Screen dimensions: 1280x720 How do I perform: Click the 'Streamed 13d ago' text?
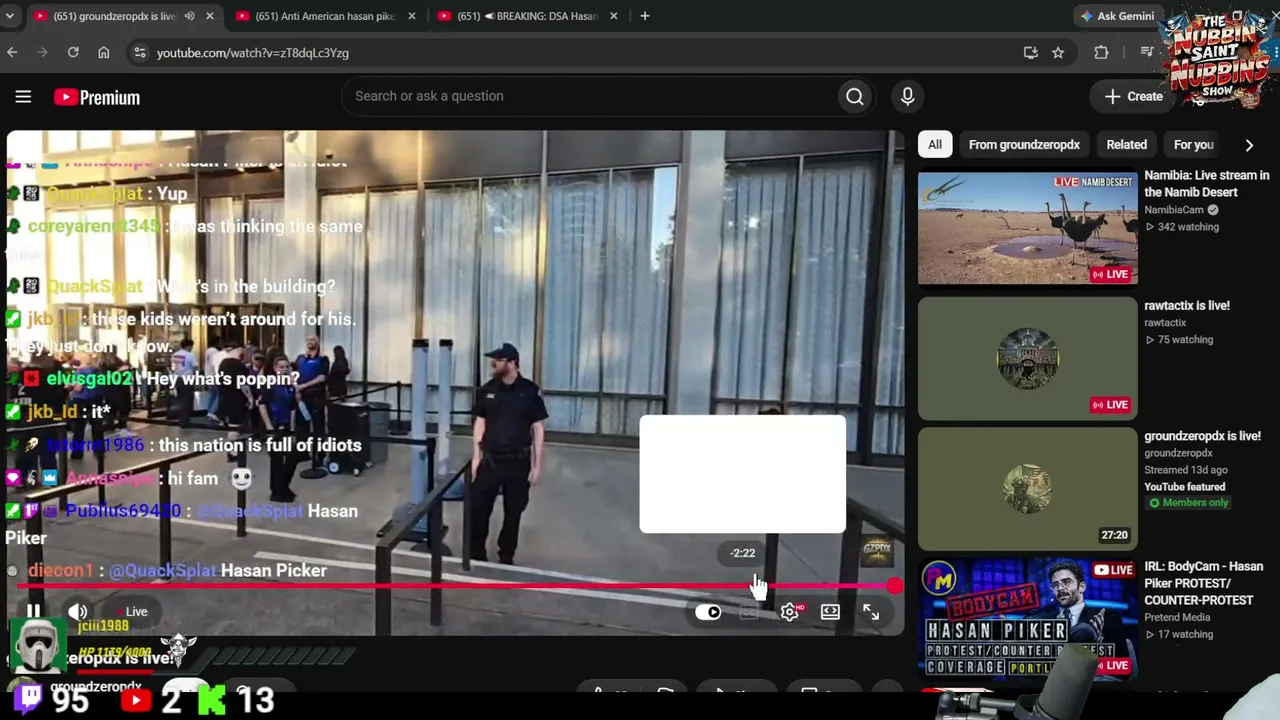(x=1186, y=470)
